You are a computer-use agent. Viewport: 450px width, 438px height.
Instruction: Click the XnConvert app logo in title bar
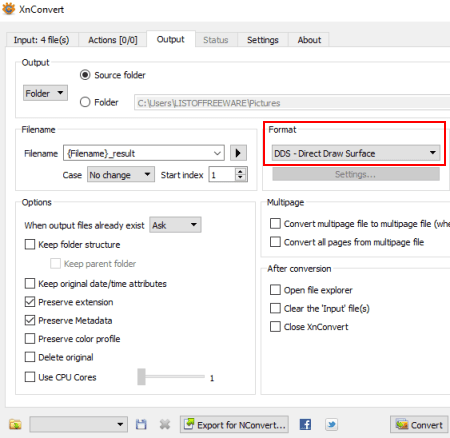point(9,9)
